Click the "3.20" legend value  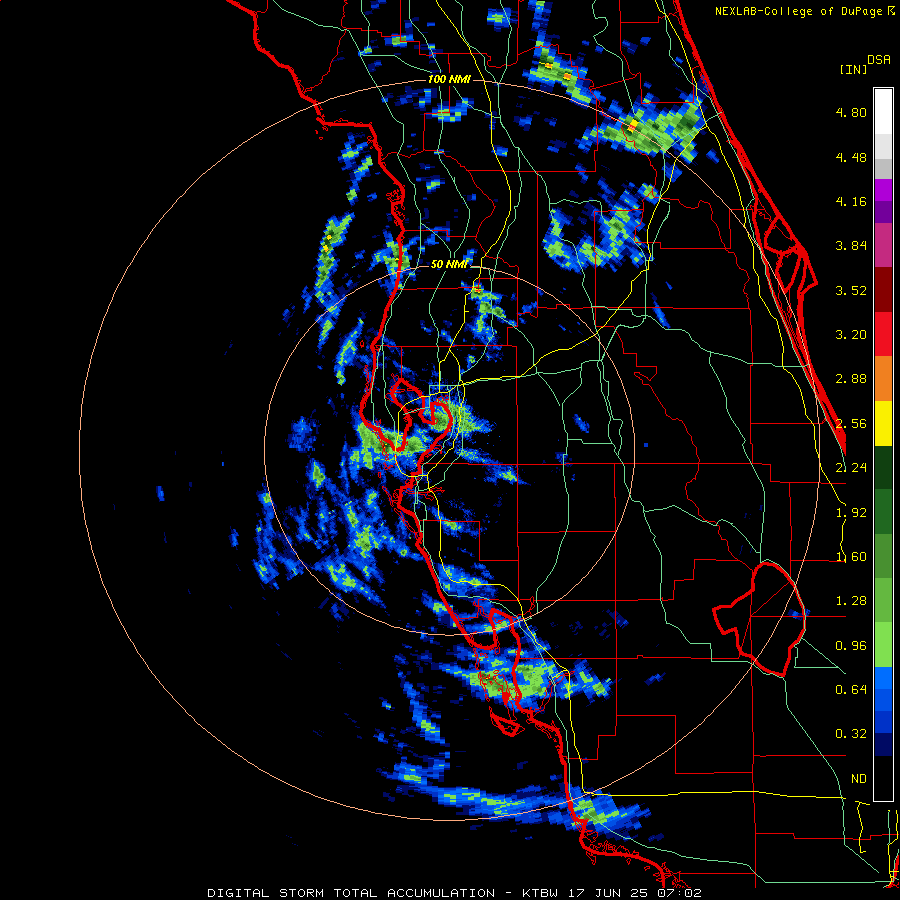851,335
